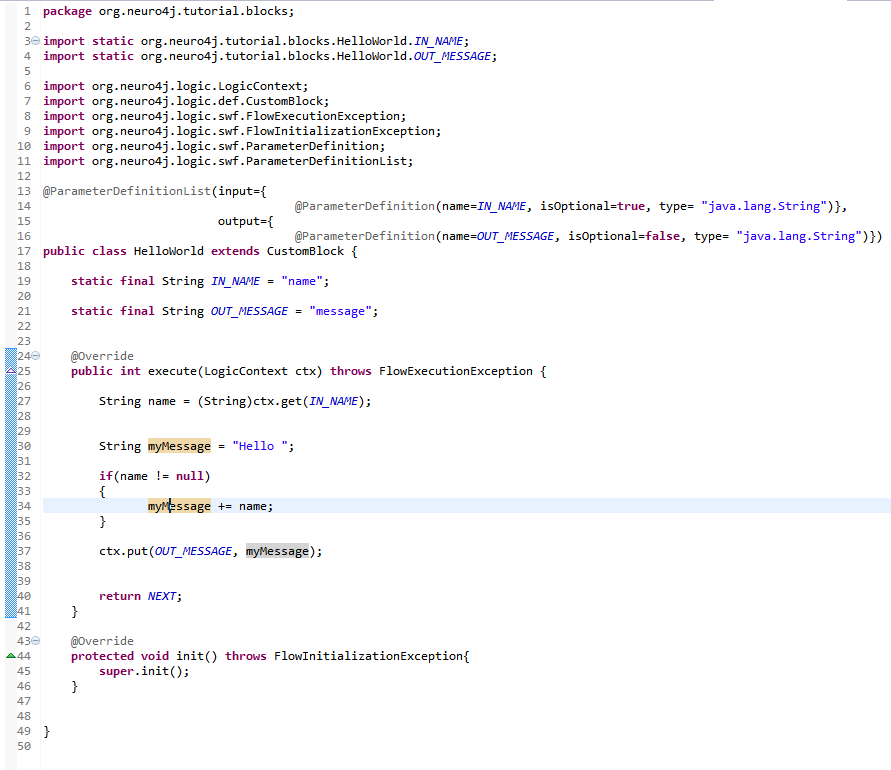The height and width of the screenshot is (770, 891).
Task: Click the green override marker beside line 44
Action: [11, 656]
